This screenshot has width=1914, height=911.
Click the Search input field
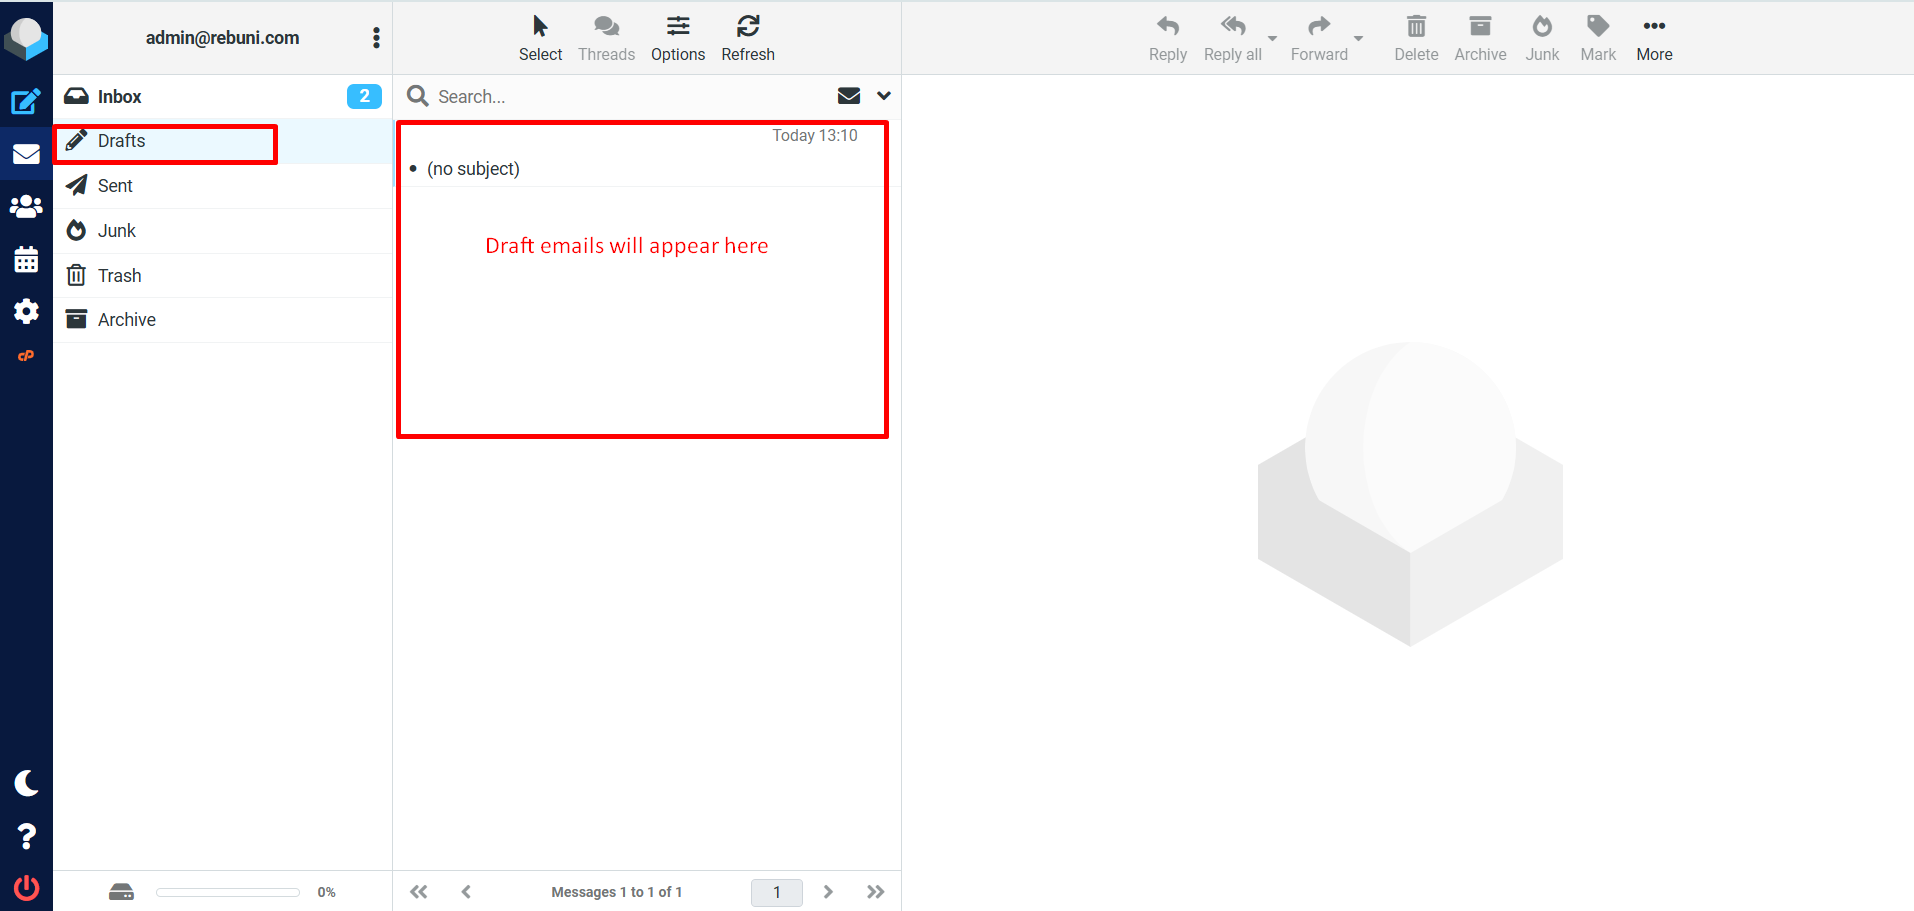click(x=630, y=97)
